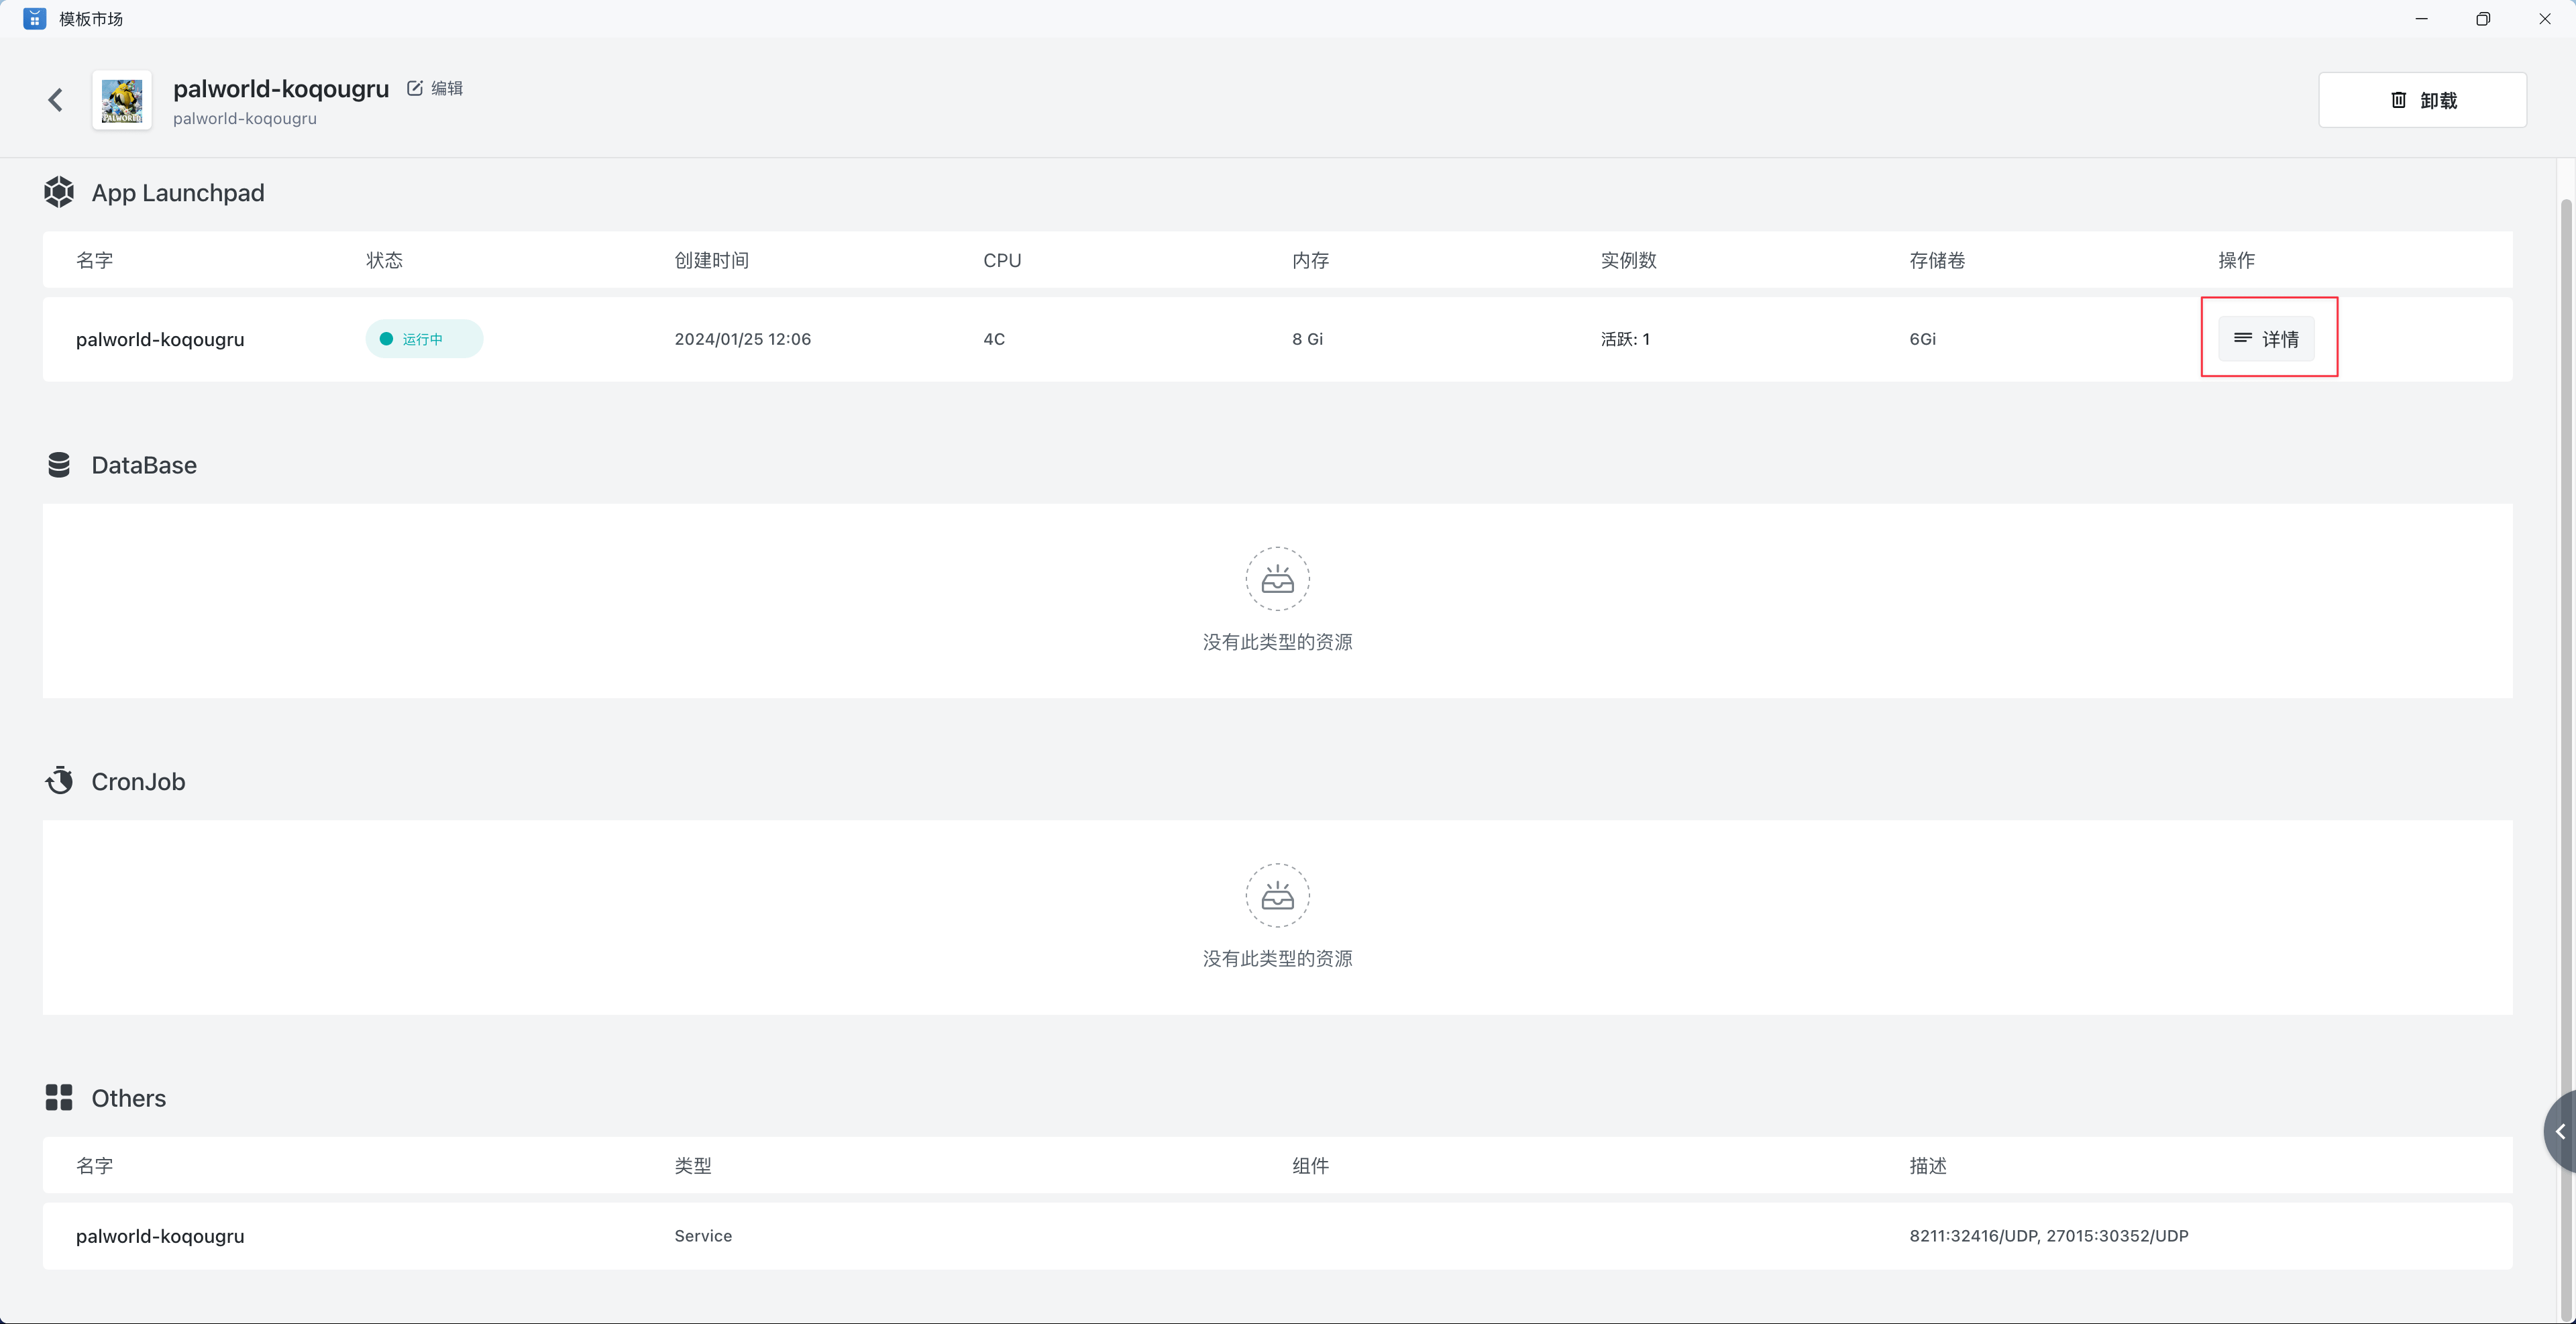Image resolution: width=2576 pixels, height=1324 pixels.
Task: Click the storage volume value 6Gi
Action: click(1922, 339)
